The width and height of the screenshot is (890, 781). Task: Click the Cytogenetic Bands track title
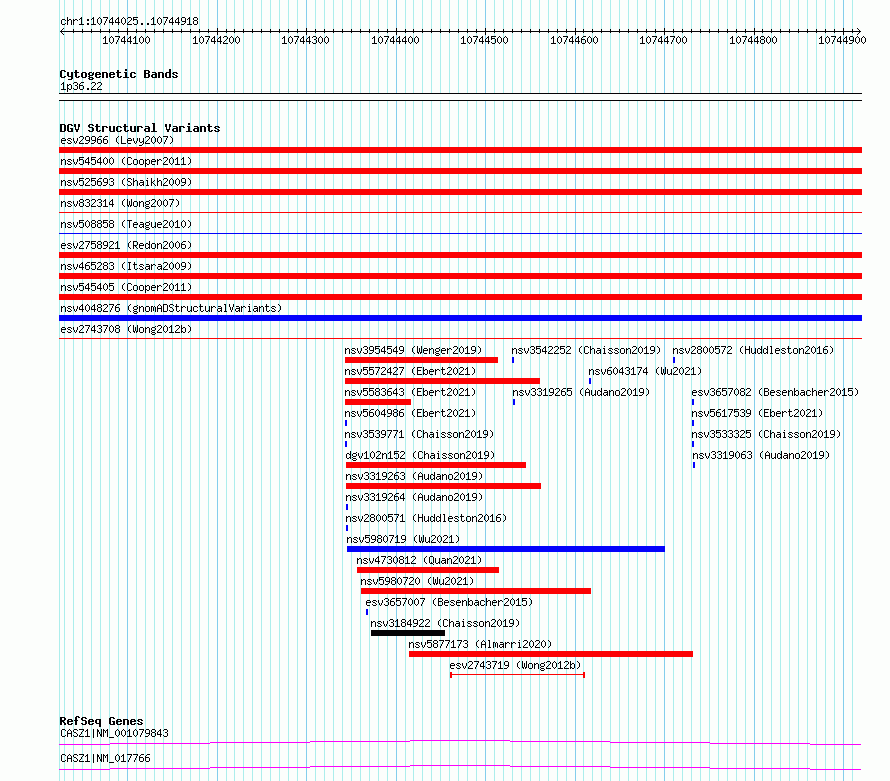119,74
